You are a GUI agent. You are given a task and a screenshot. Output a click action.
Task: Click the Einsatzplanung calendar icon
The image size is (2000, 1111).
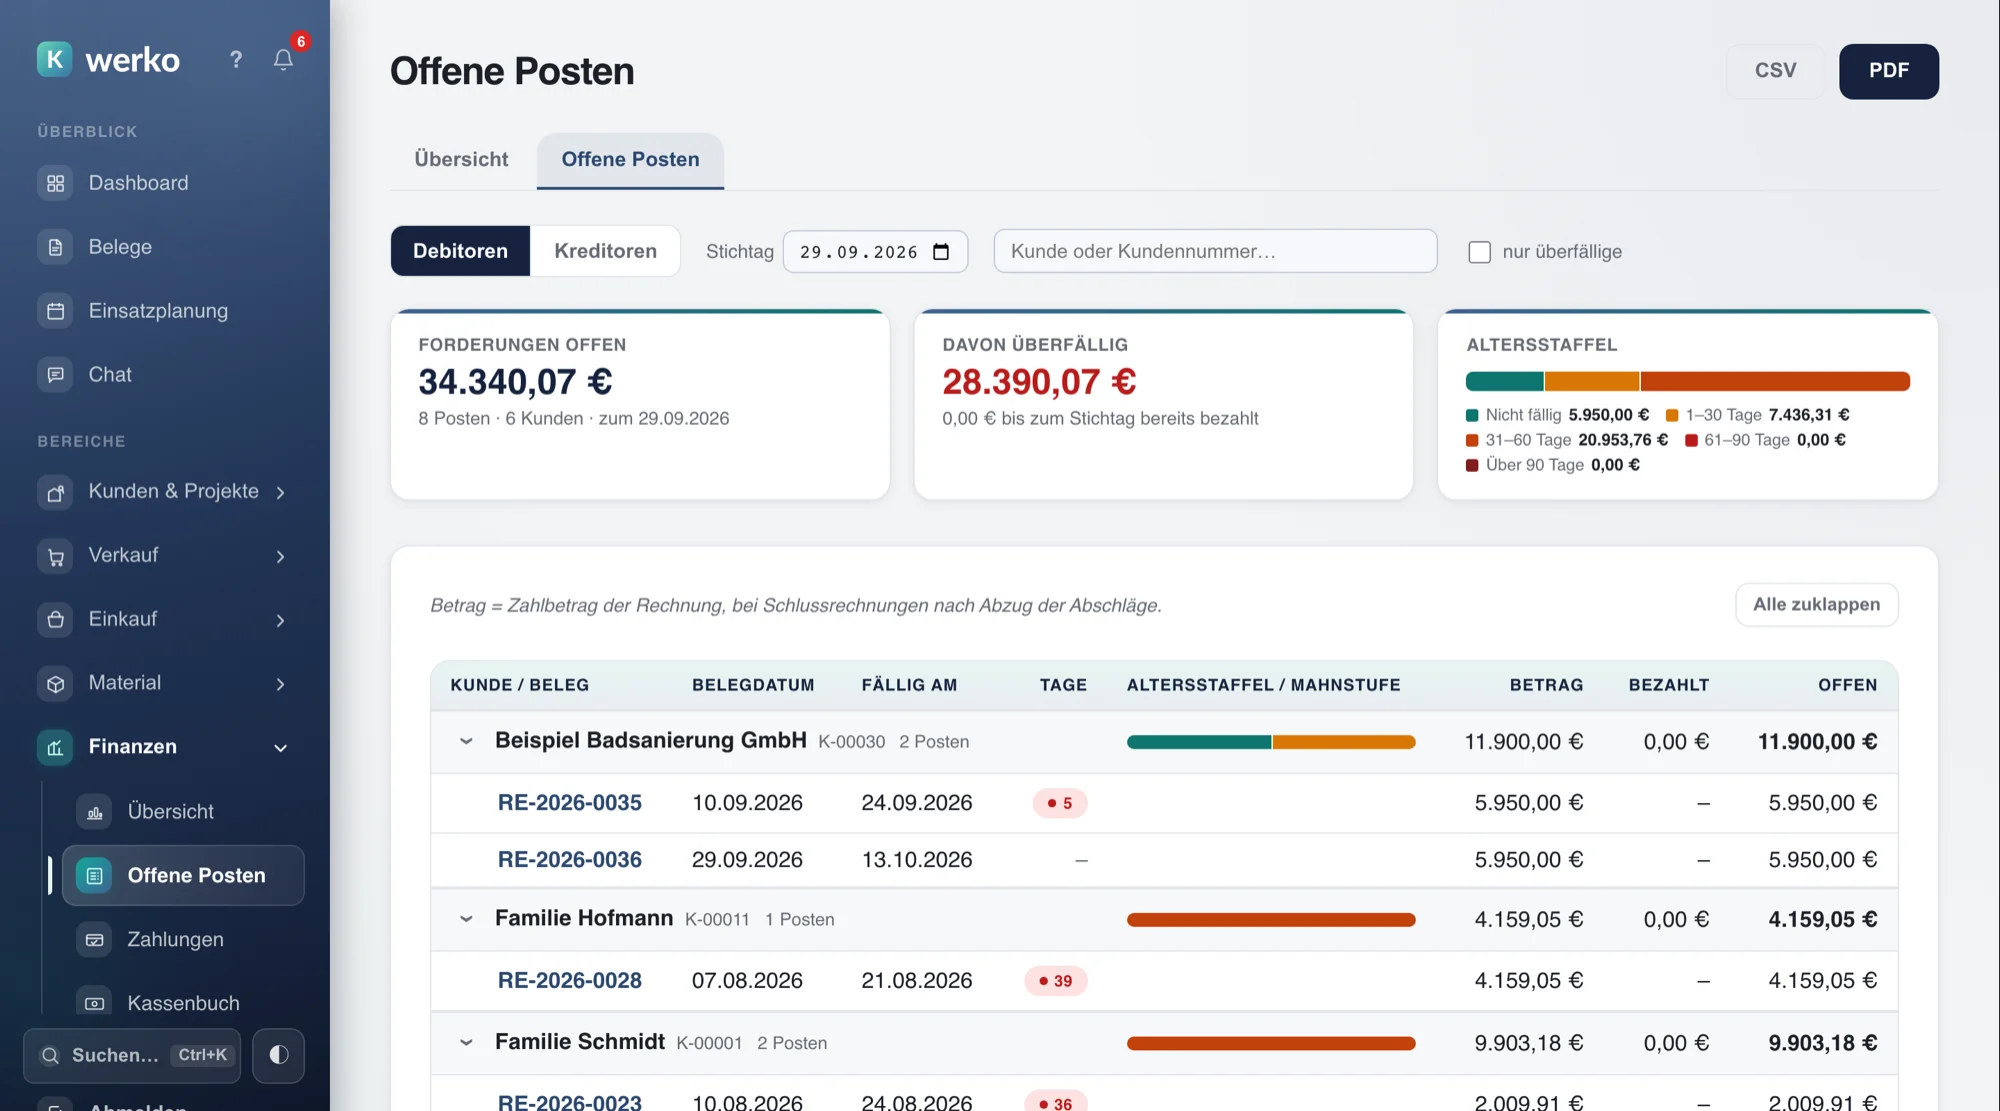tap(55, 311)
